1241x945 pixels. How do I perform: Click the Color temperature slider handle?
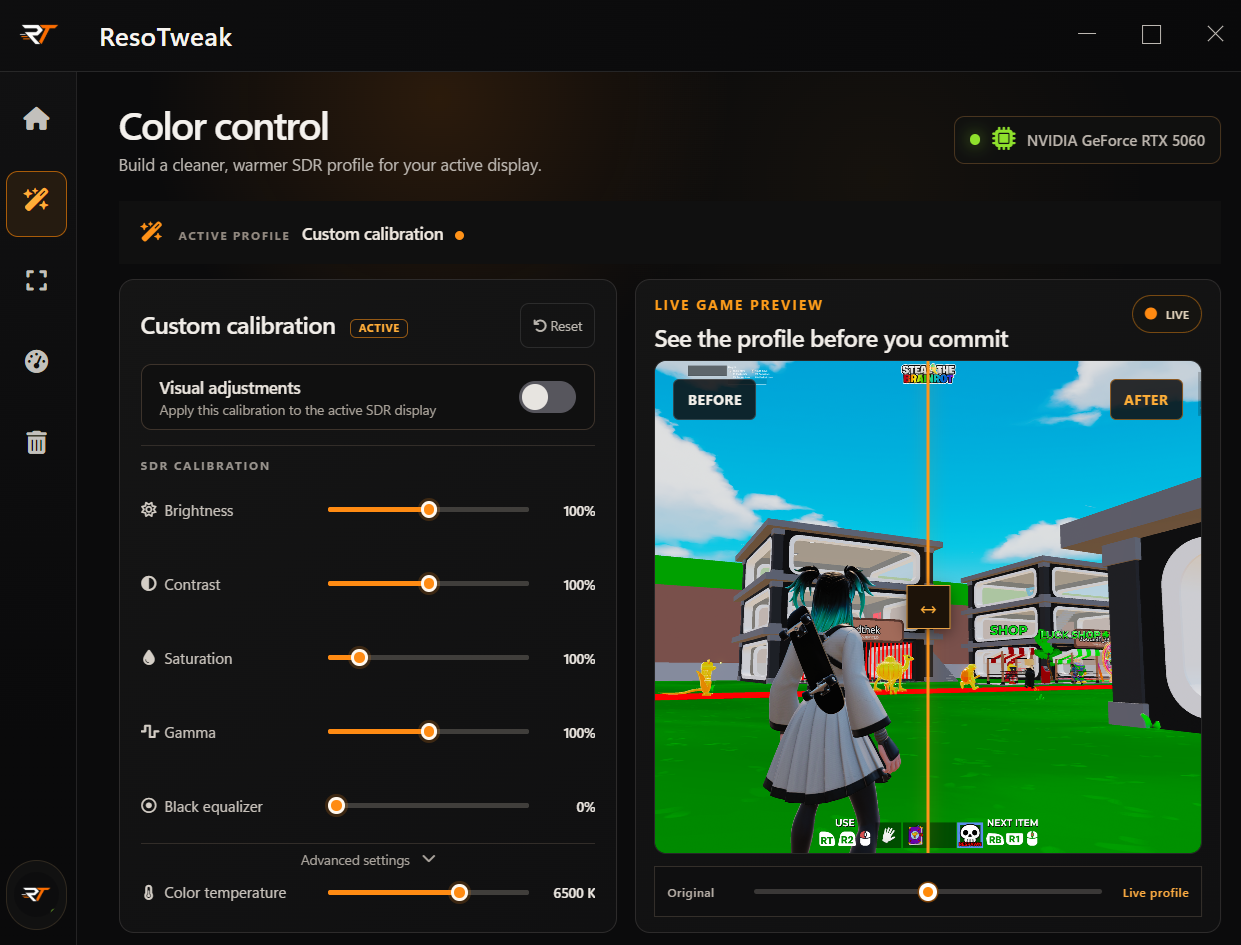click(459, 892)
